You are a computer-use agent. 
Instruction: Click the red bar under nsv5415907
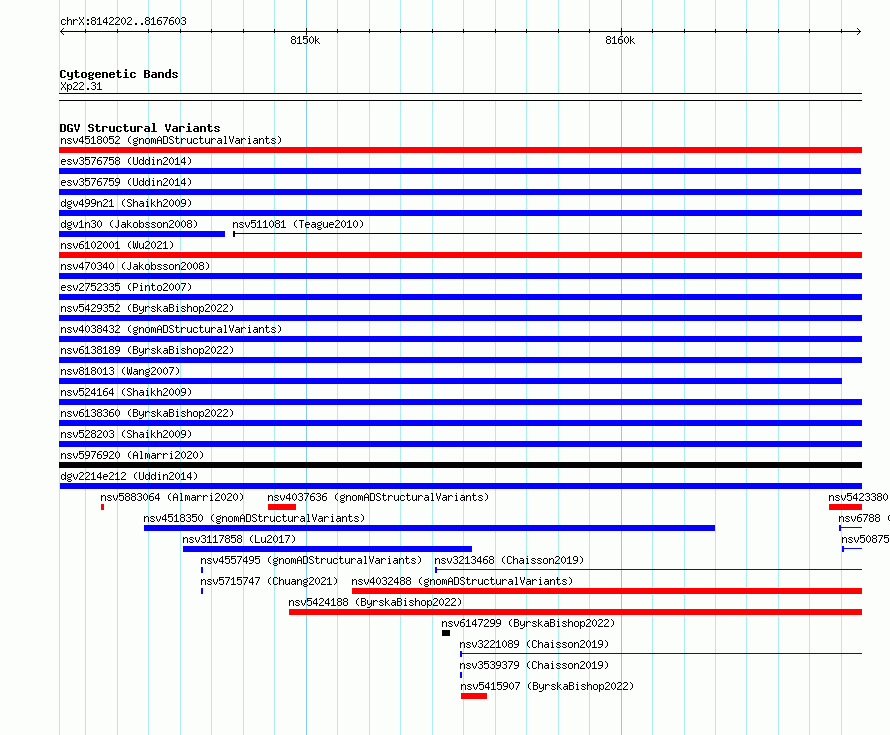point(474,696)
